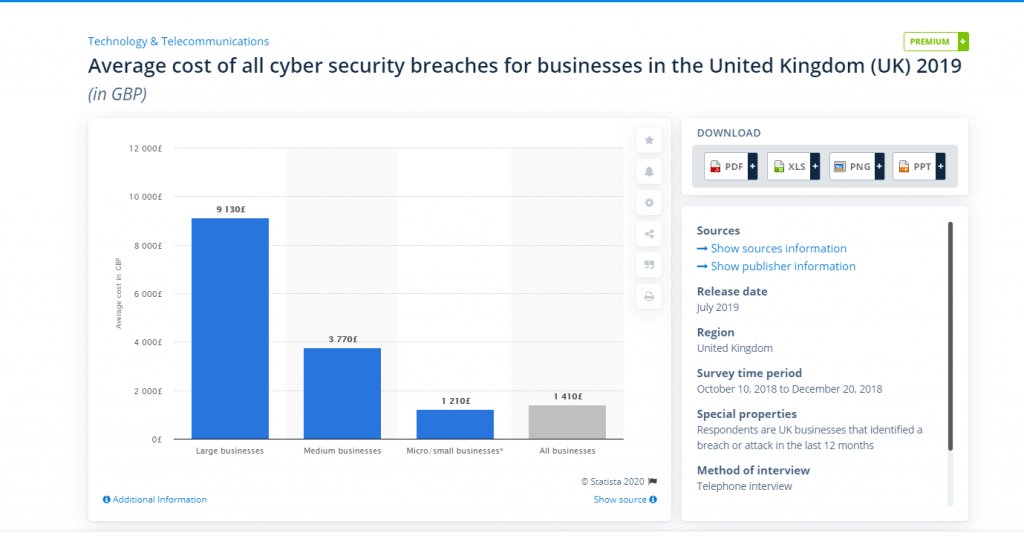Click the quotation citation icon
Screen dimensions: 1024x536
click(x=648, y=265)
